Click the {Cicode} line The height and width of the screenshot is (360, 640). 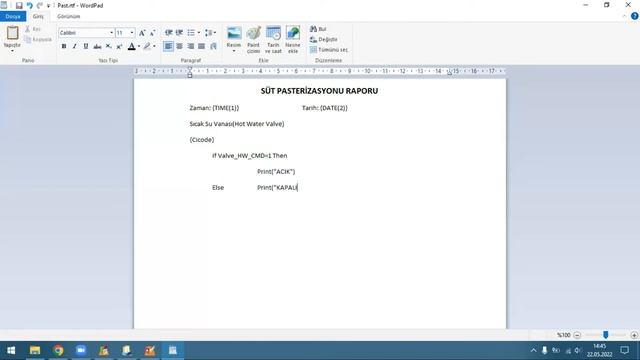[202, 140]
